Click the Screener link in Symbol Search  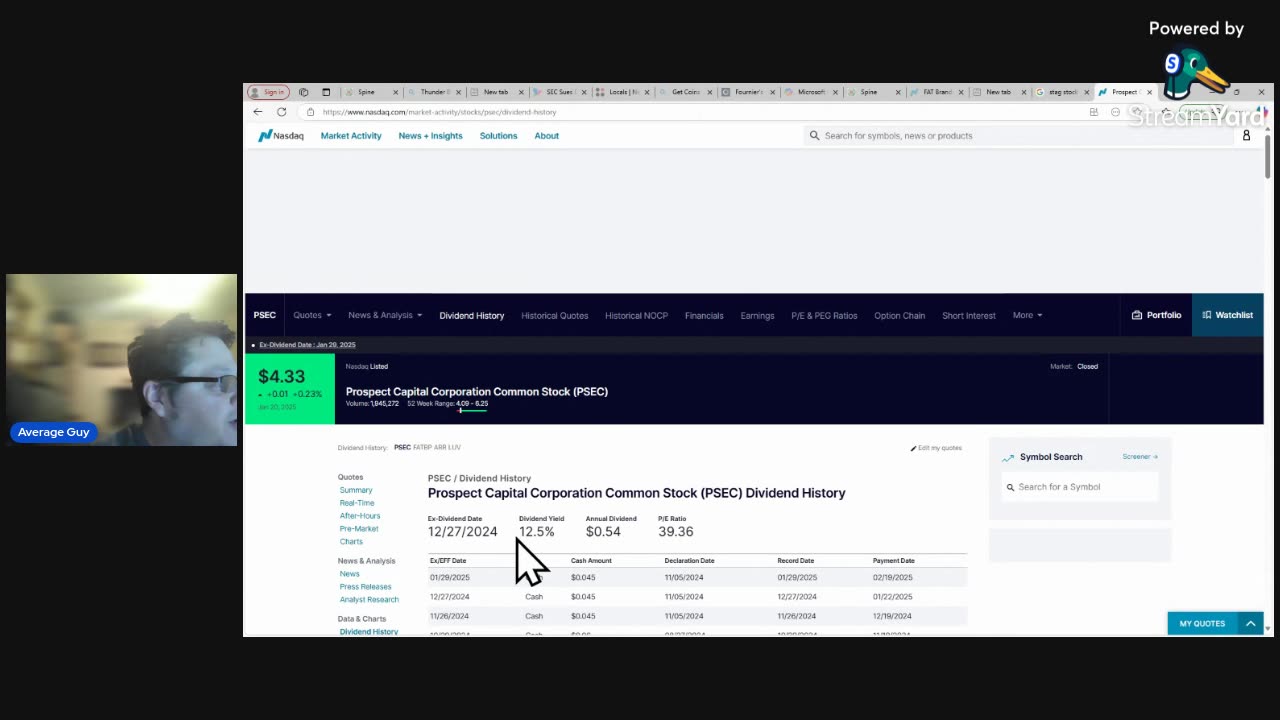coord(1140,457)
